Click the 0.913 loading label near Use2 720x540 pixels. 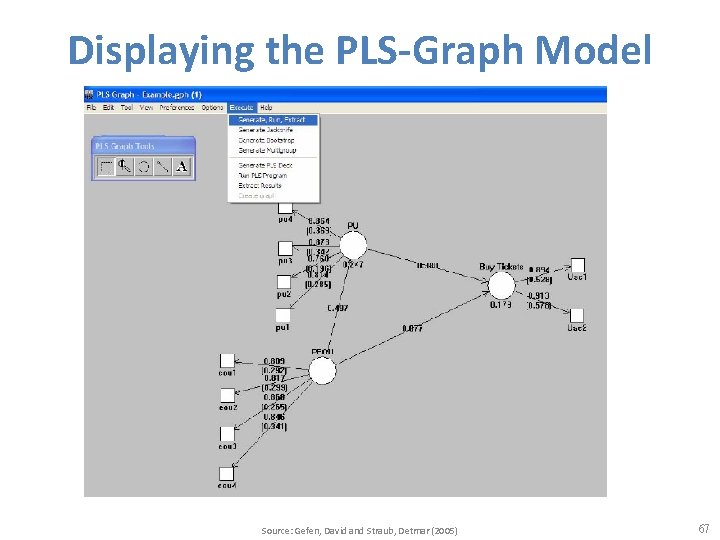pos(538,296)
